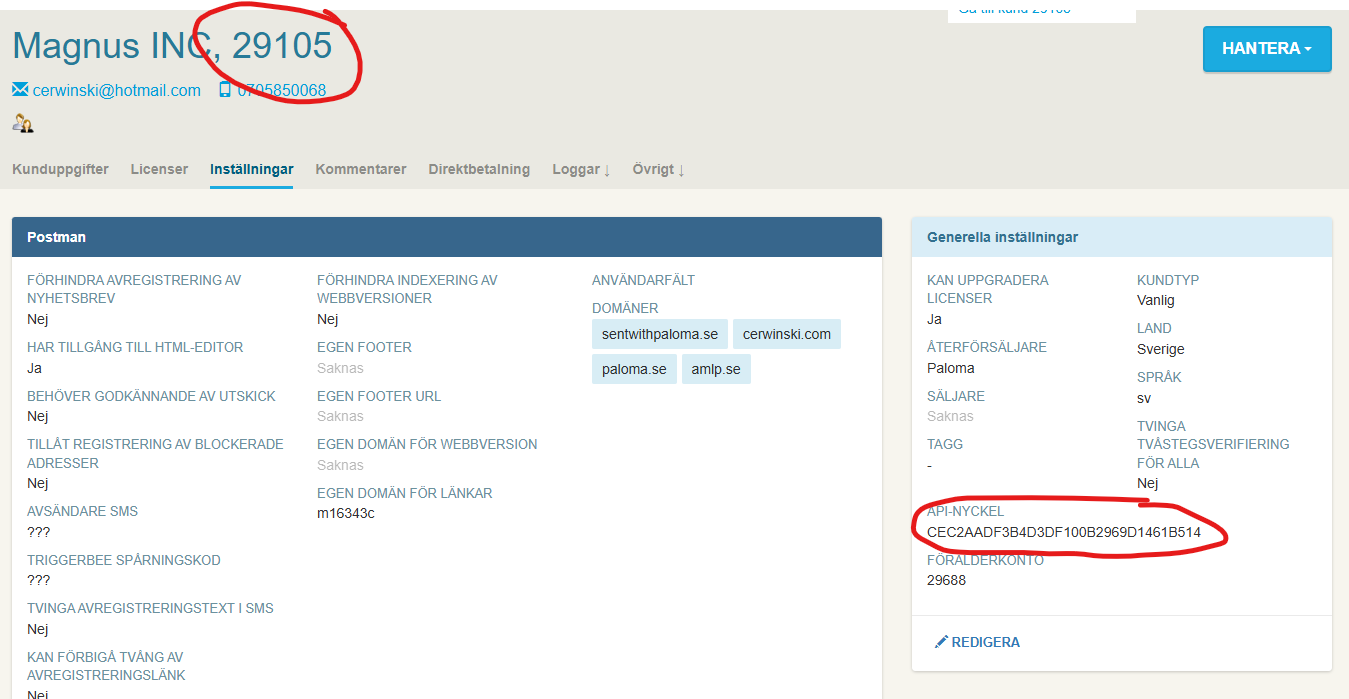Click the phone icon beside the number
The width and height of the screenshot is (1349, 699).
click(x=225, y=90)
